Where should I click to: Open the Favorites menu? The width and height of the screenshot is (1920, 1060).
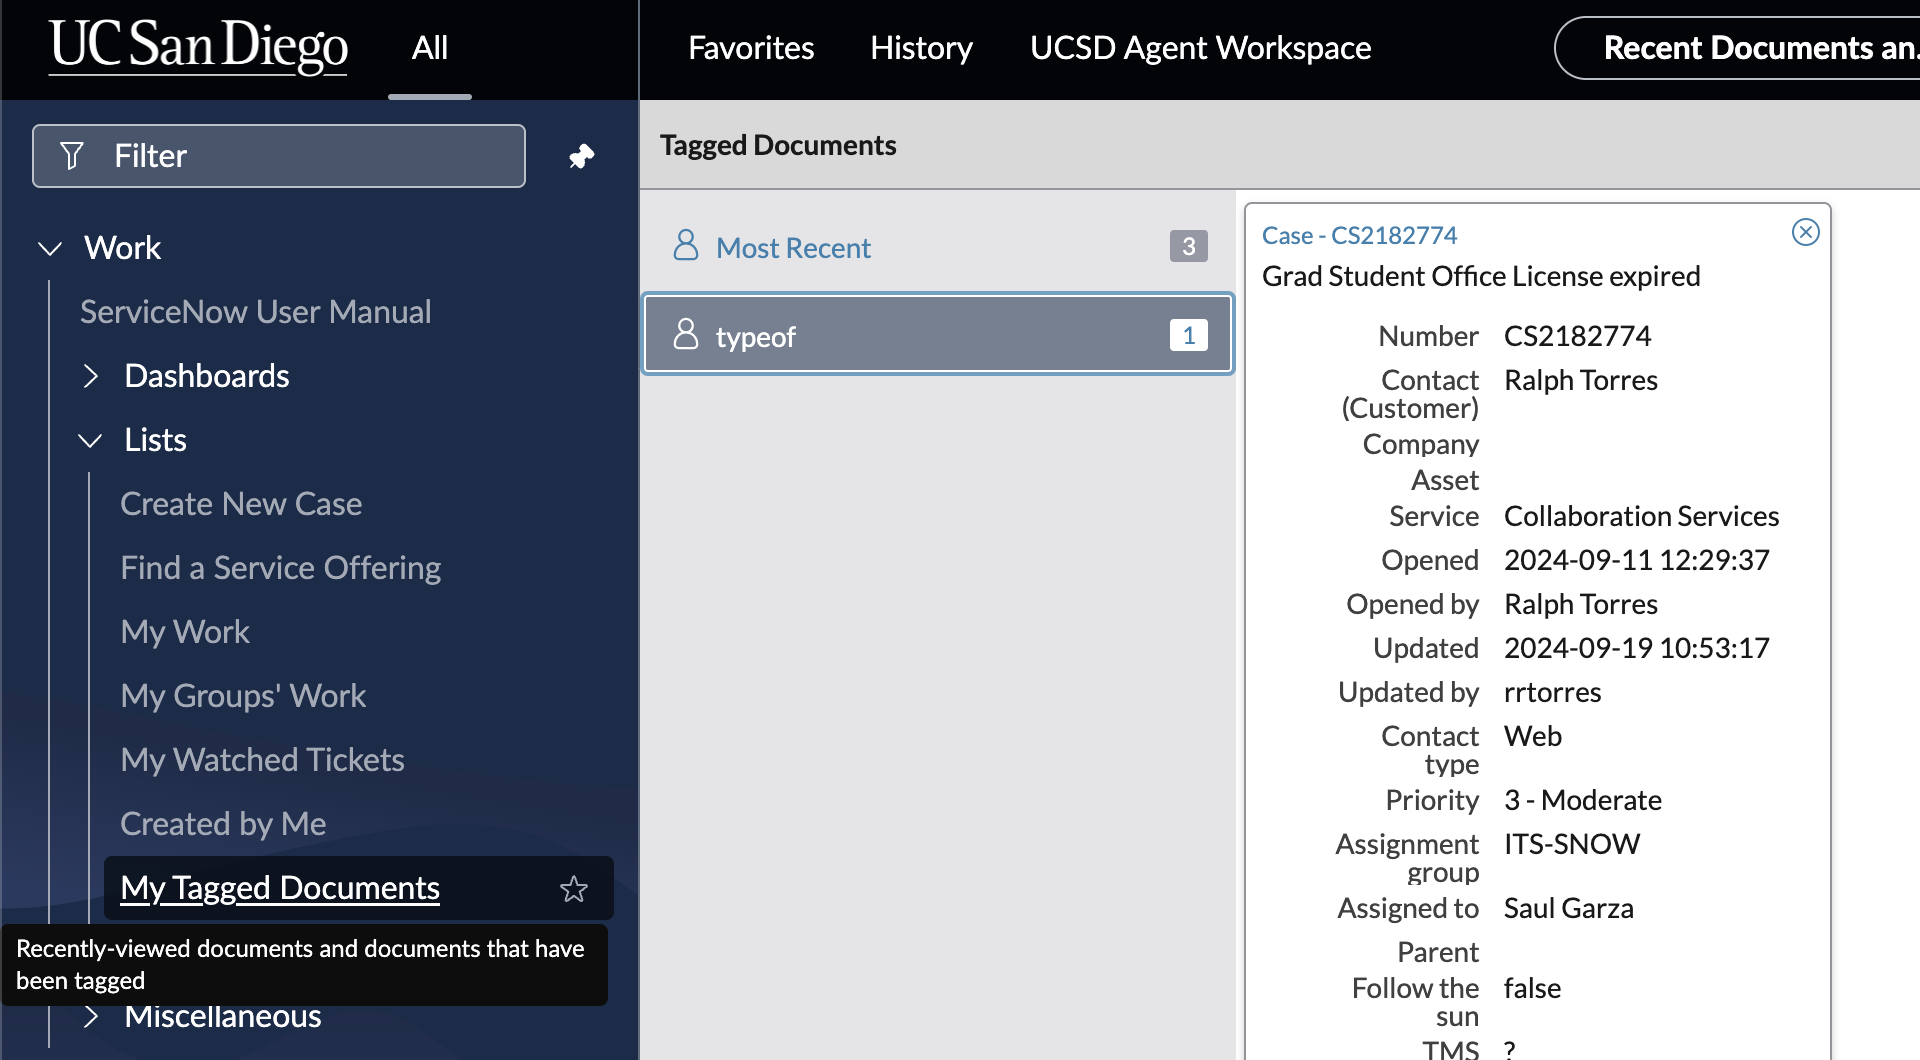pyautogui.click(x=750, y=48)
